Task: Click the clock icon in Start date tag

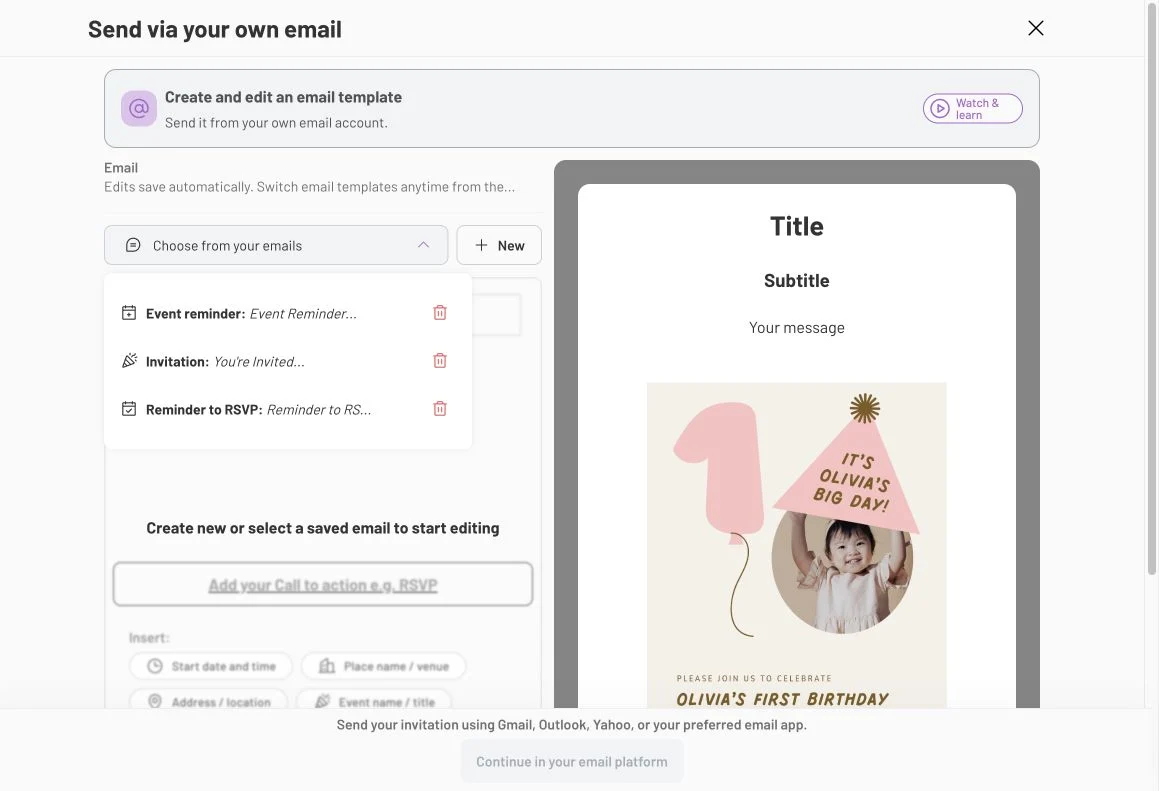Action: pyautogui.click(x=154, y=666)
